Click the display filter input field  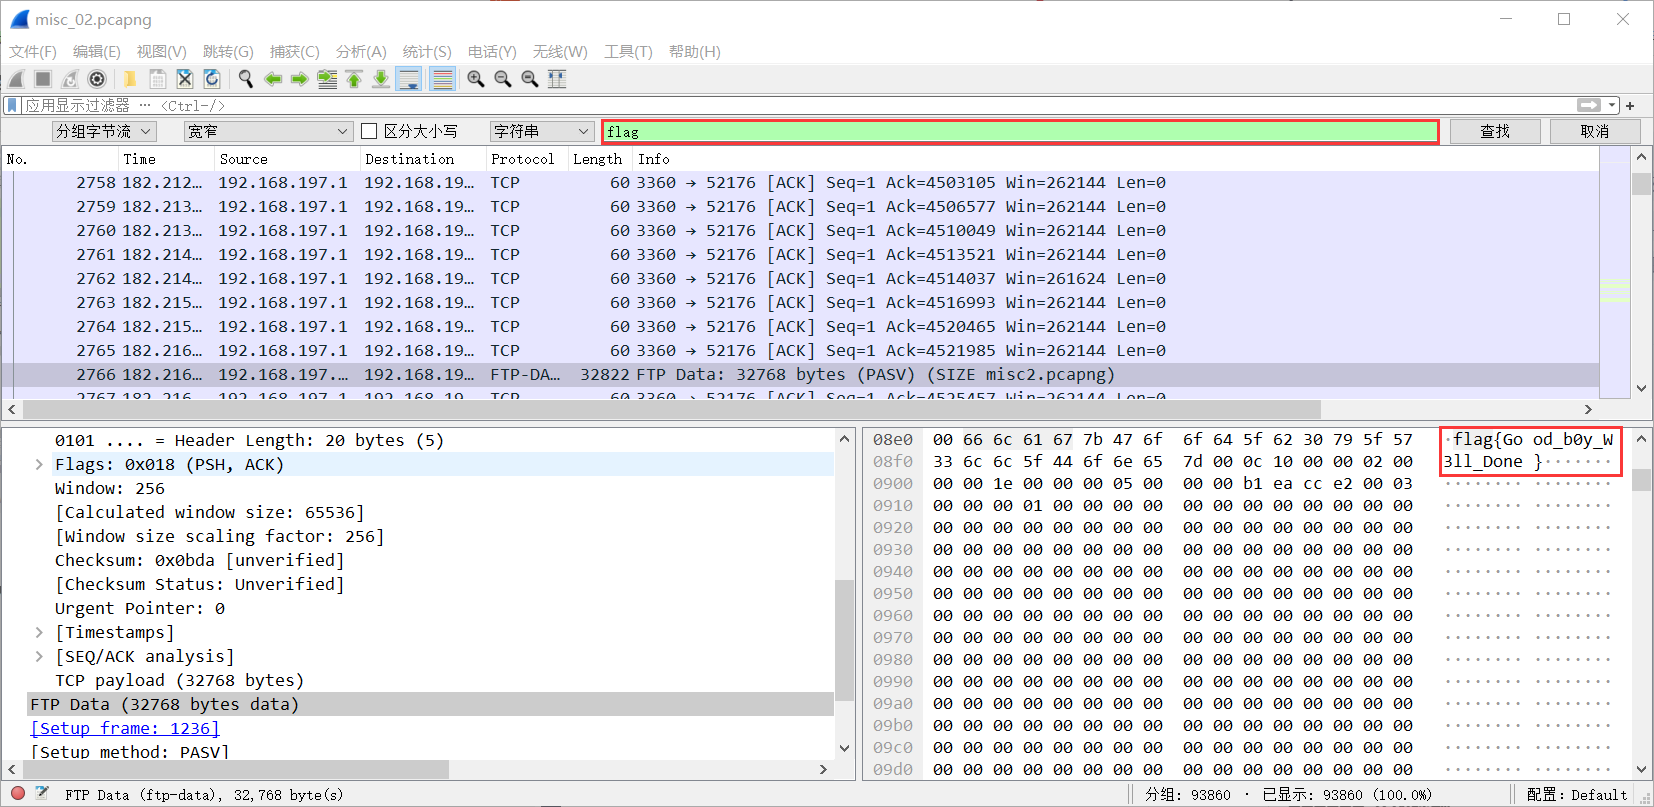click(800, 105)
